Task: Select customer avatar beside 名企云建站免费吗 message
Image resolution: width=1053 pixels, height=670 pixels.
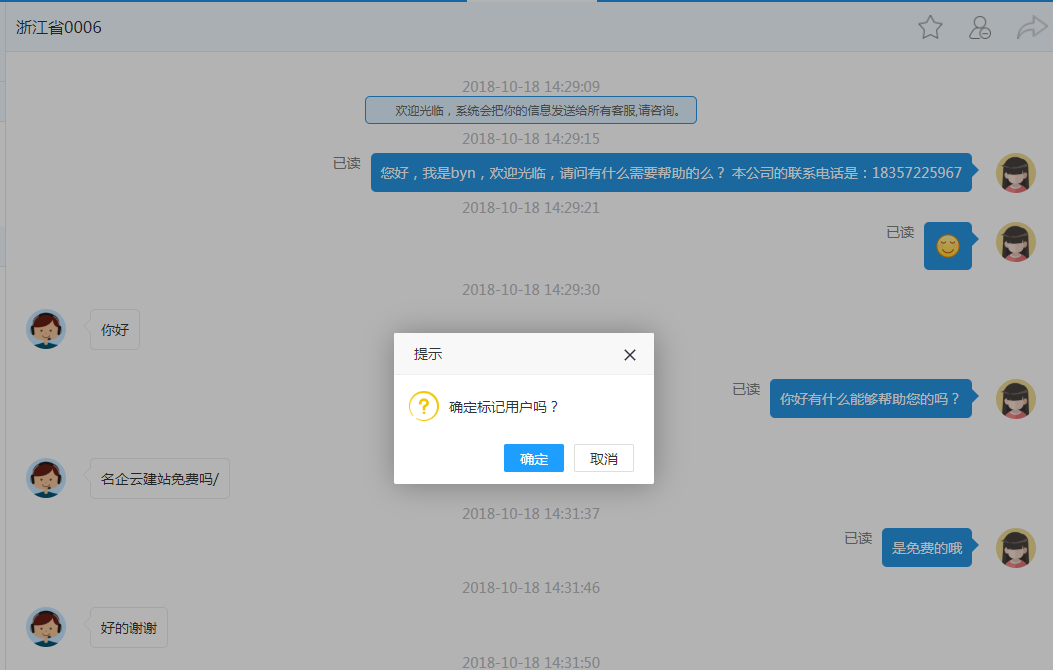Action: click(x=46, y=478)
